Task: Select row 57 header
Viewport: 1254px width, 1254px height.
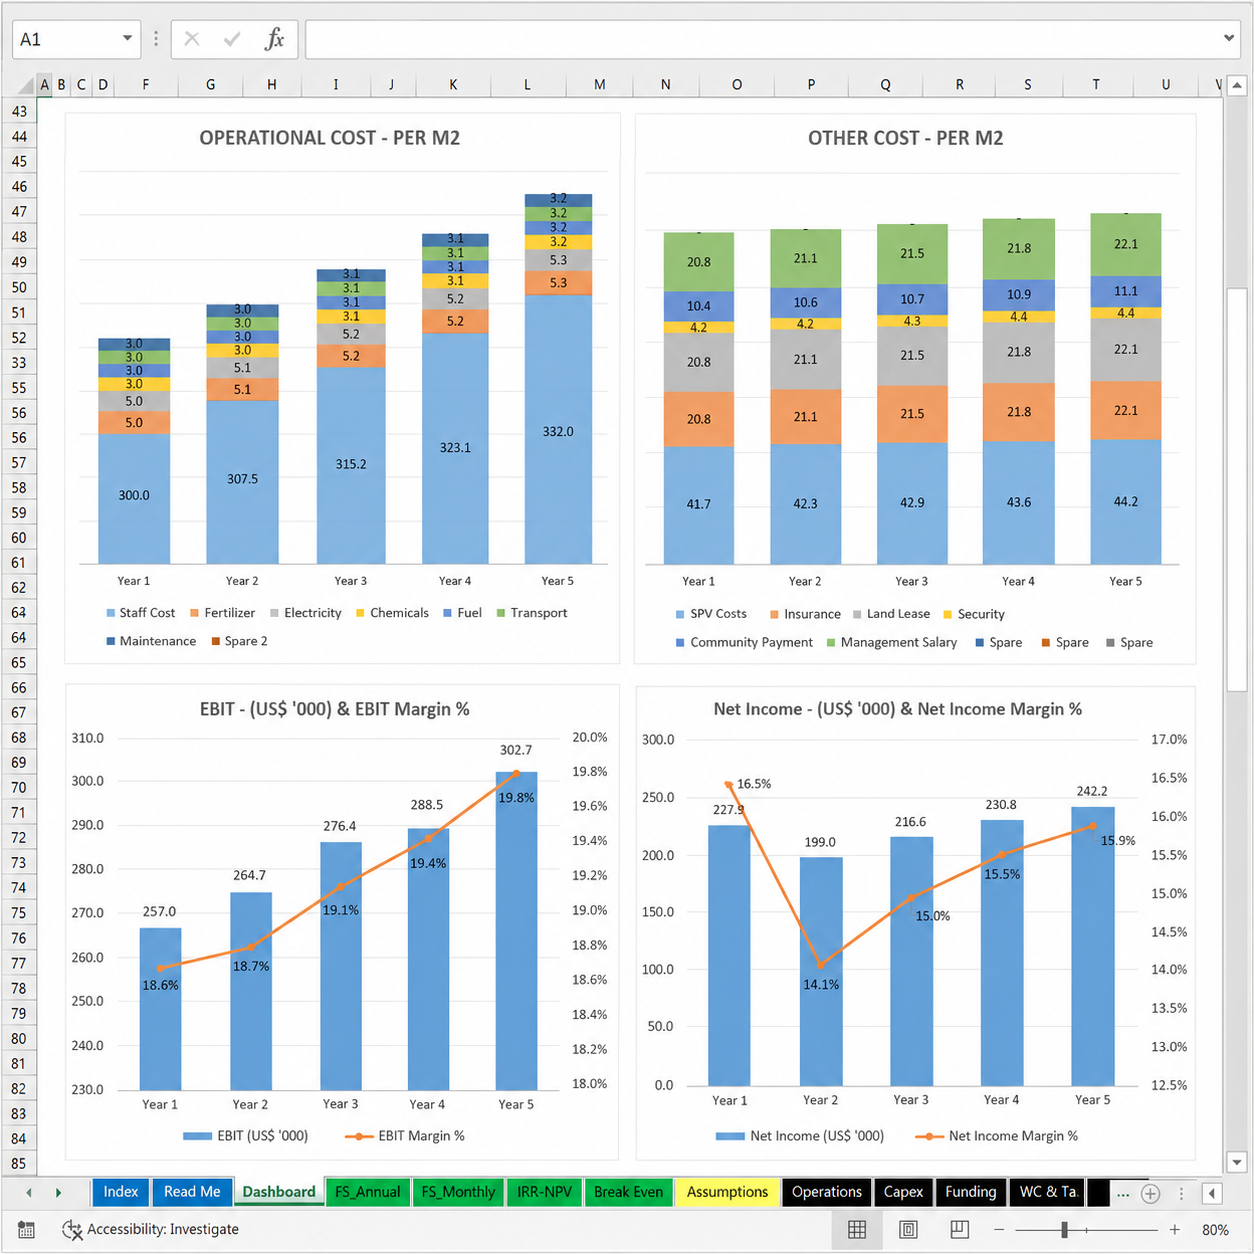Action: 19,463
